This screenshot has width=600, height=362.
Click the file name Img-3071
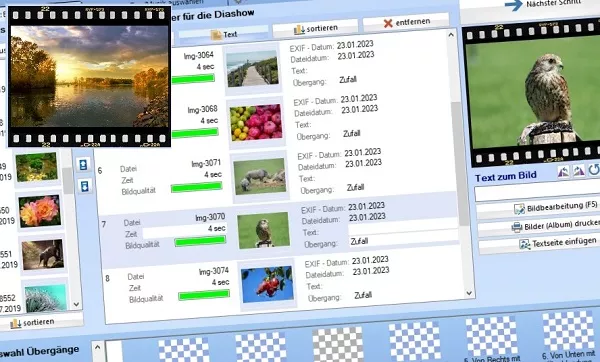tap(206, 164)
